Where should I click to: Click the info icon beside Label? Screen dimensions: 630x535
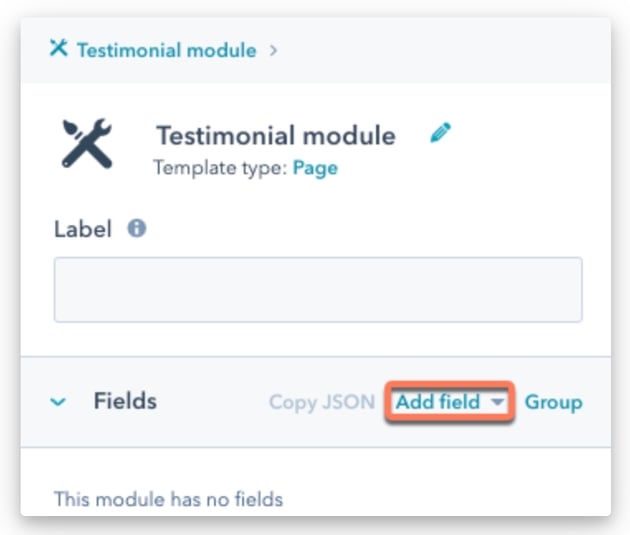click(x=137, y=228)
